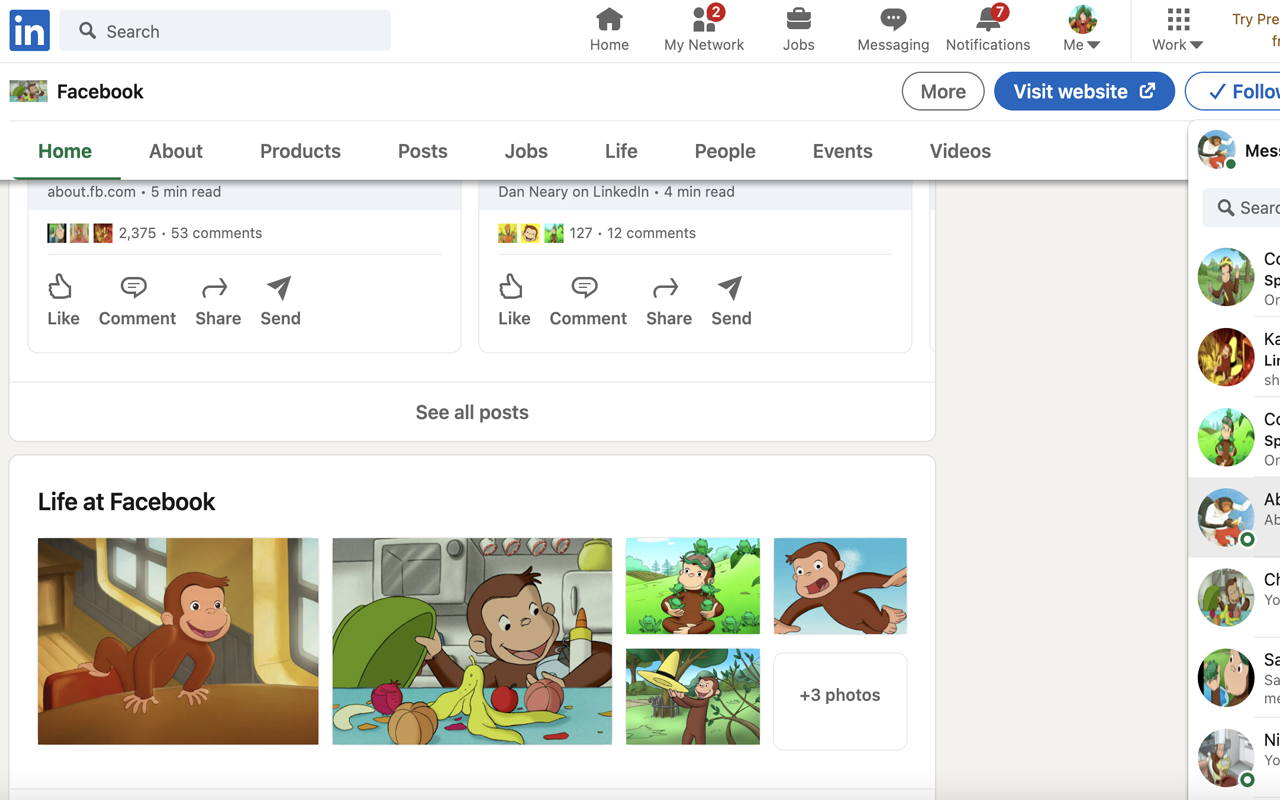Click the Visit website button
Screen dimensions: 1280x800
[1084, 91]
